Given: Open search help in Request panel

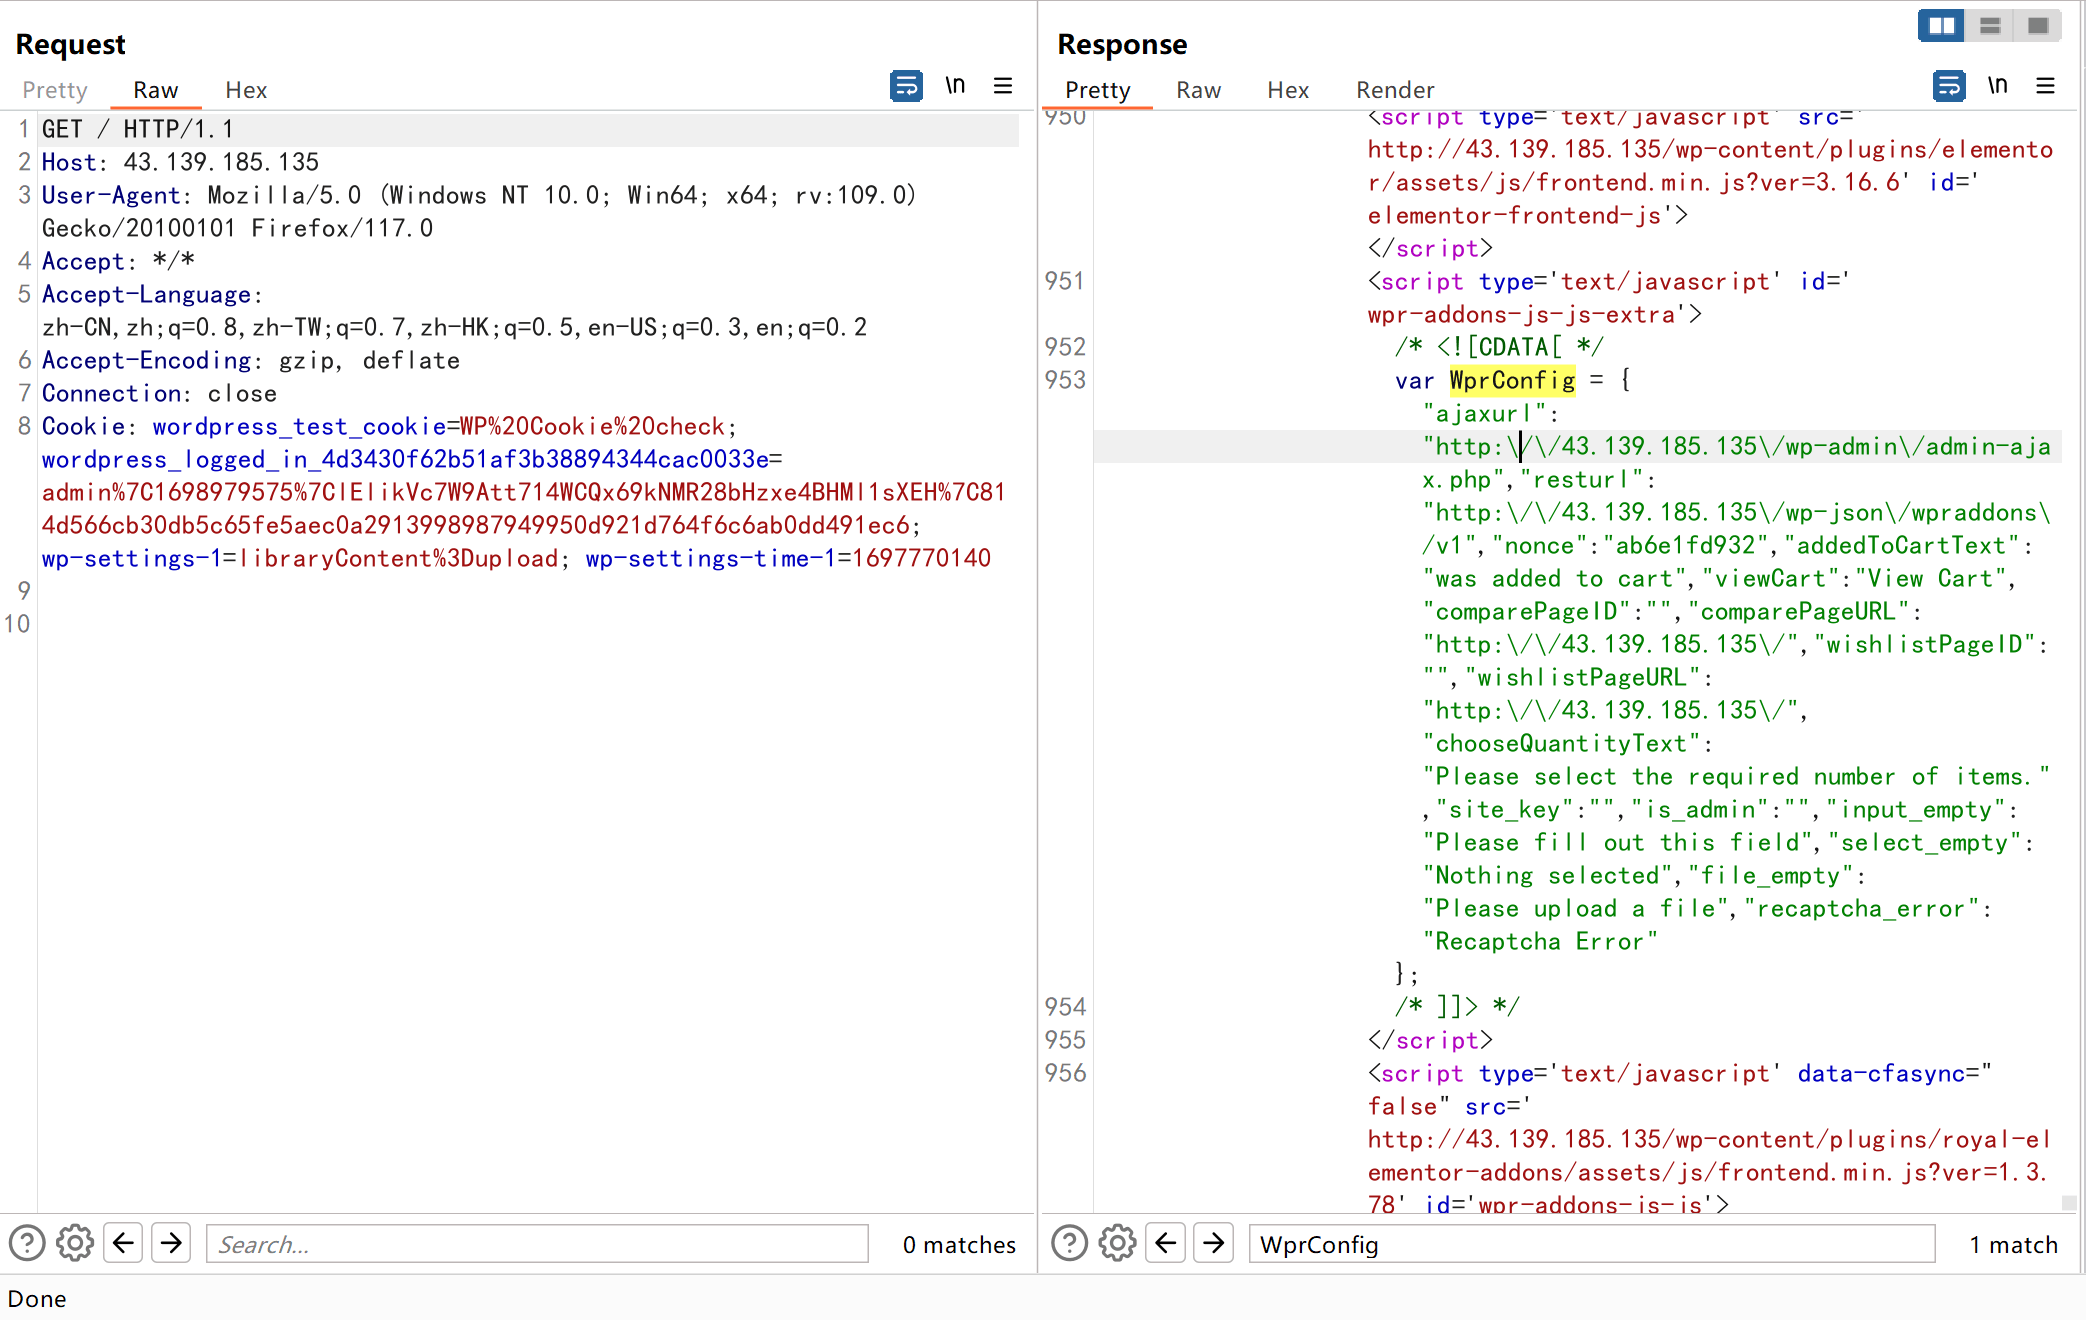Looking at the screenshot, I should [27, 1243].
